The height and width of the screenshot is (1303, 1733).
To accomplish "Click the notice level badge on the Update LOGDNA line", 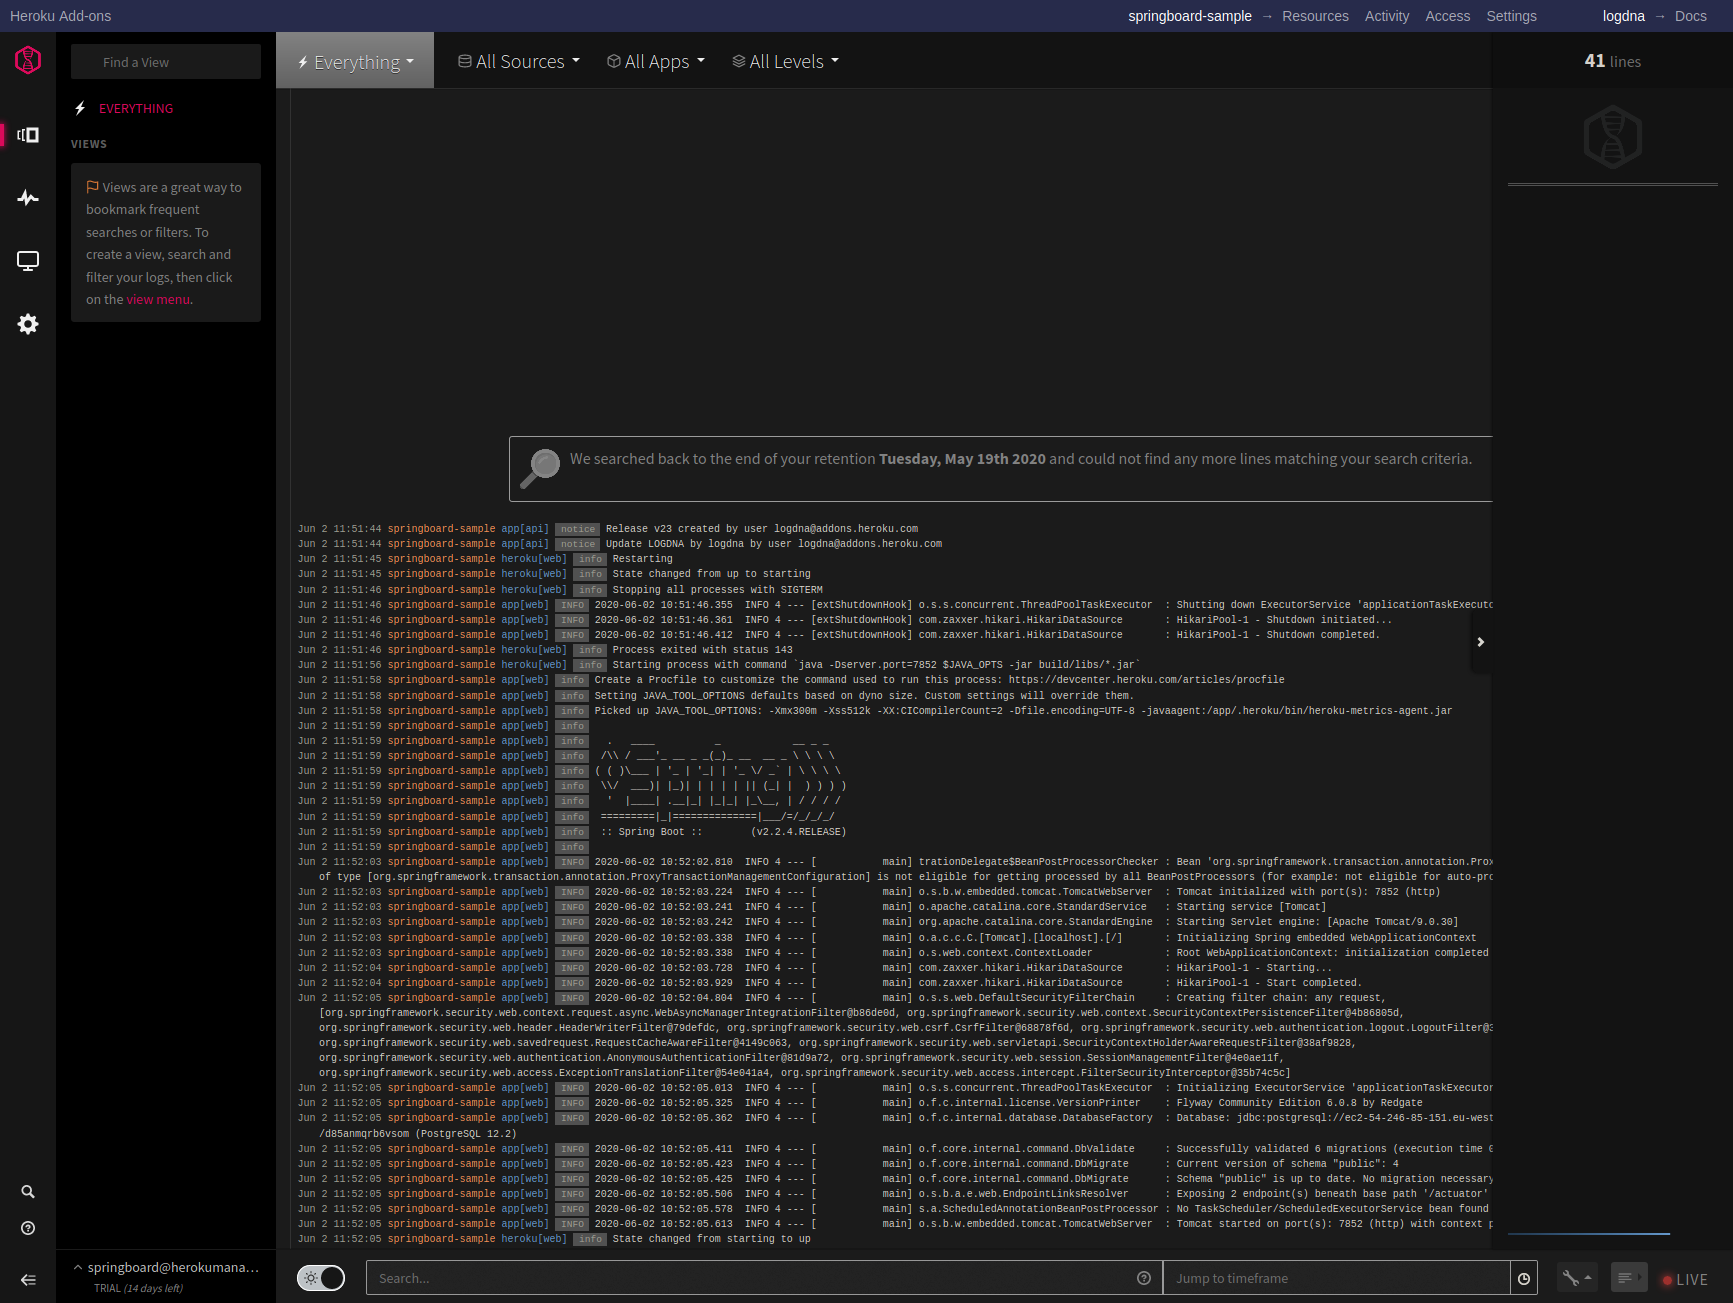I will point(577,545).
